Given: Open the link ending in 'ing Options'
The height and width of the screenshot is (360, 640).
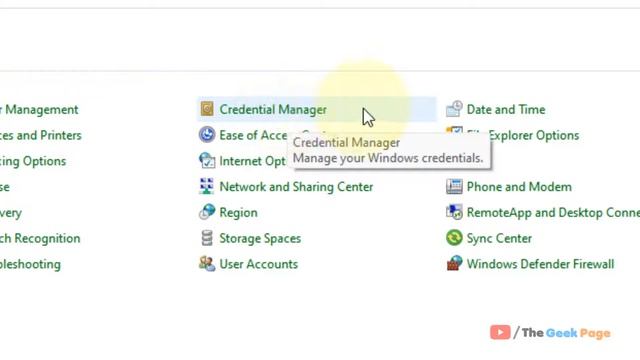Looking at the screenshot, I should point(33,161).
